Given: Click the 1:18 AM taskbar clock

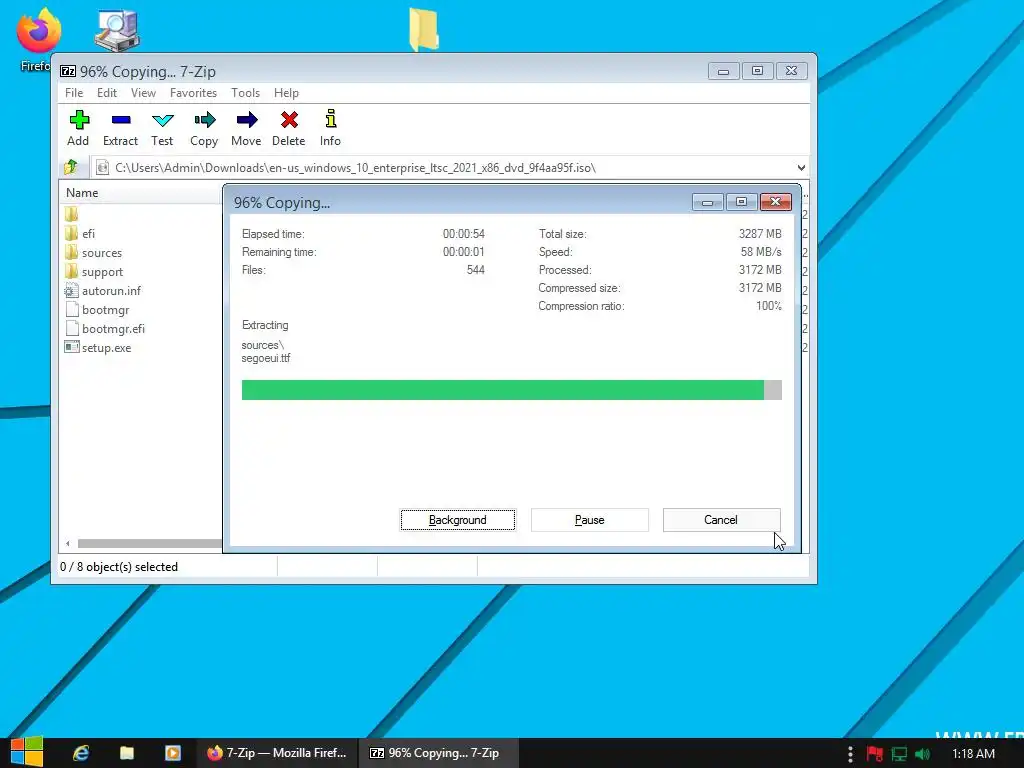Looking at the screenshot, I should (x=974, y=754).
